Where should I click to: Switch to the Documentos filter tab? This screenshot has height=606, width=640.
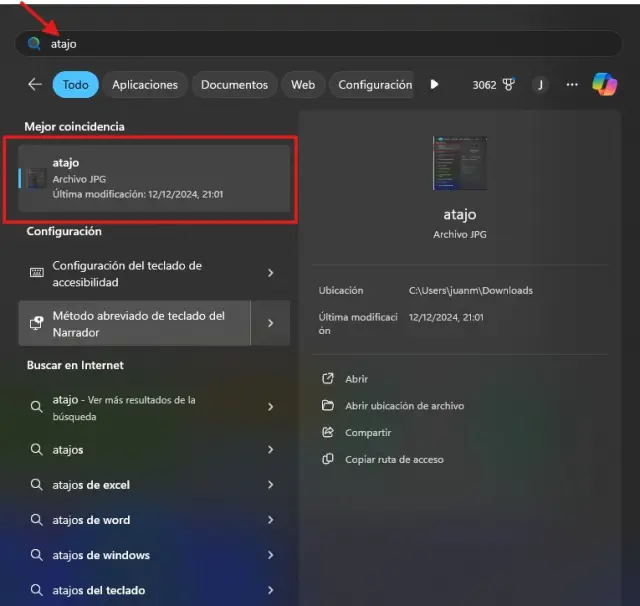[234, 85]
